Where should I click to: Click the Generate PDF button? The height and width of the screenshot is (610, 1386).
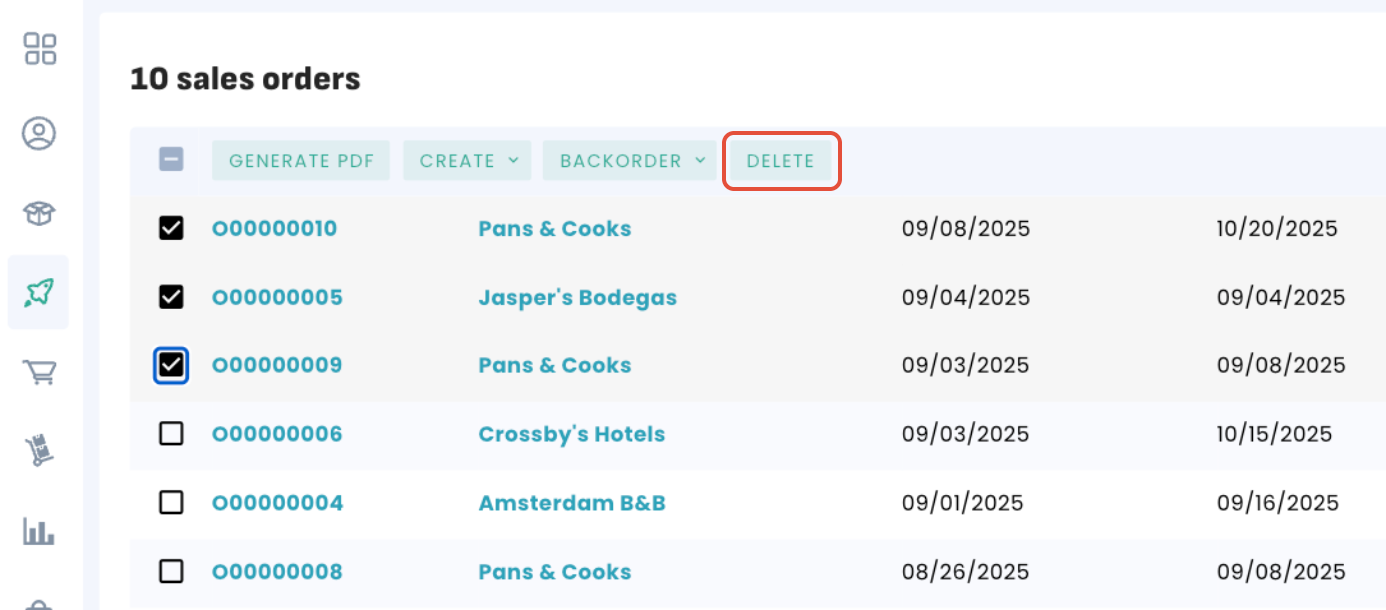tap(301, 161)
